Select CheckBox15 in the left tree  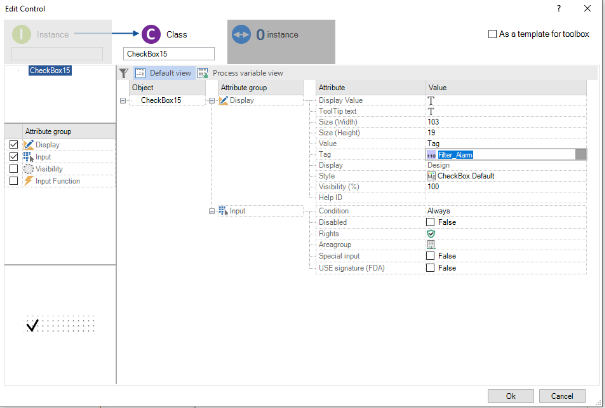point(50,70)
